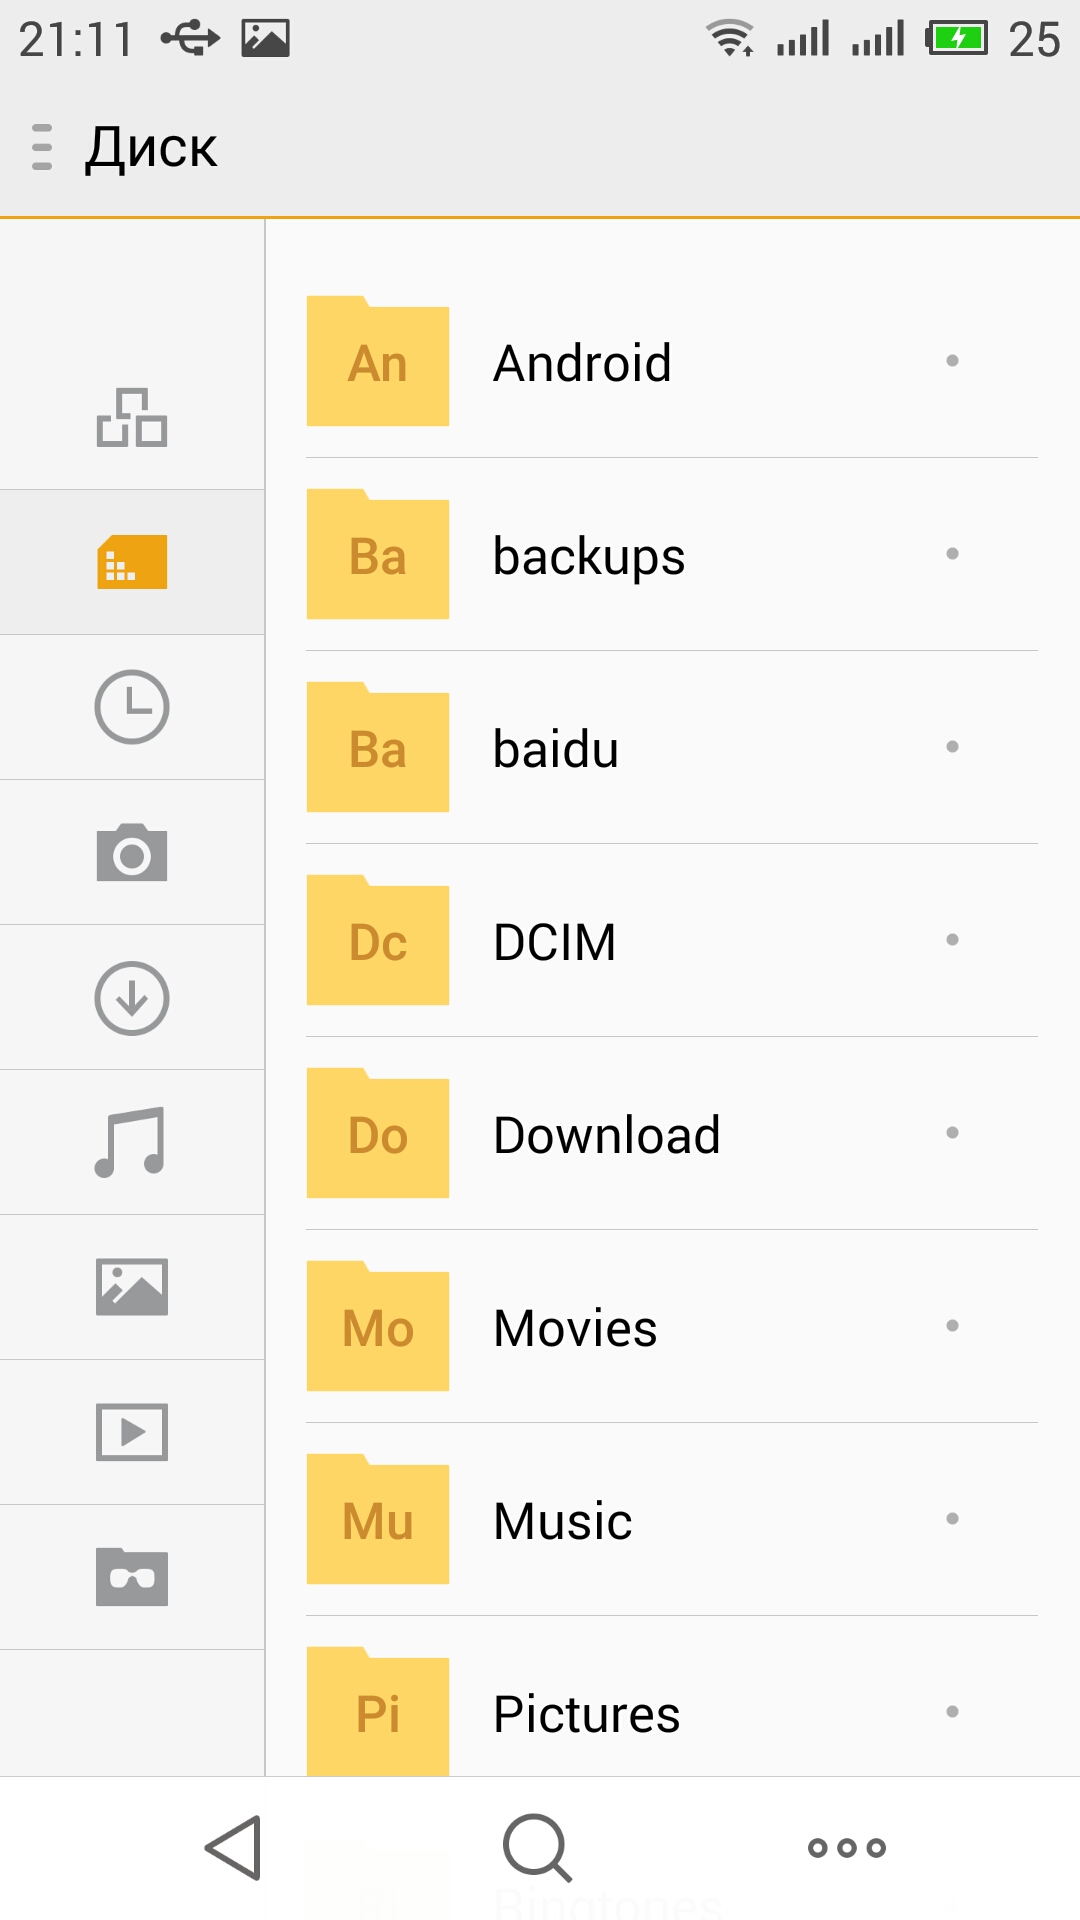Open the images sidebar category

[x=132, y=1287]
